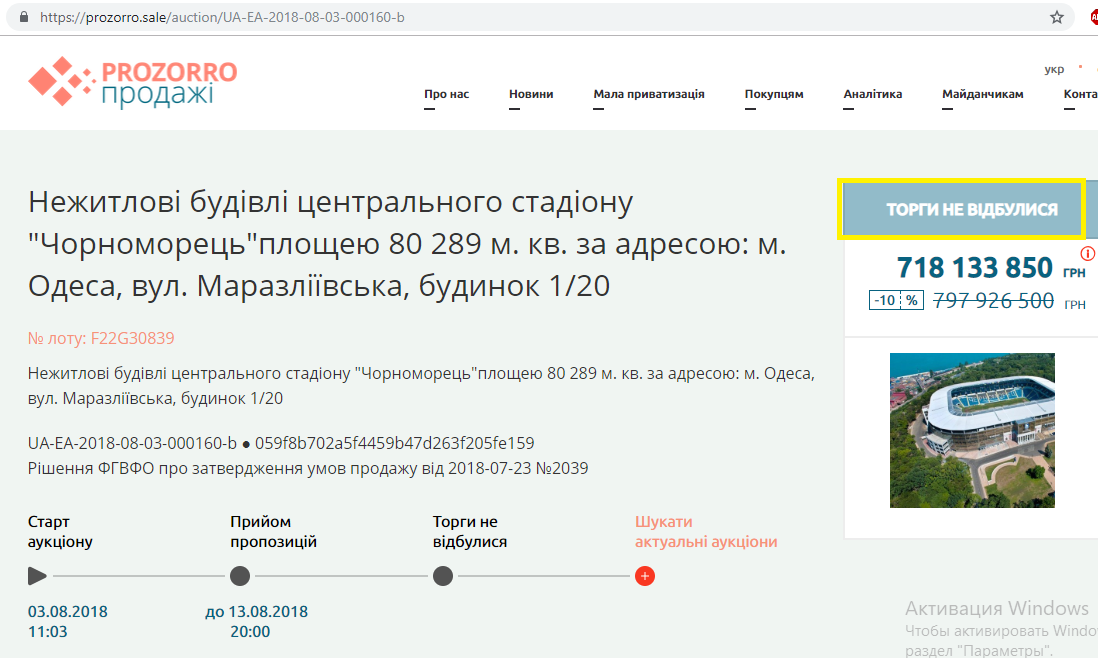Open the Новини section
The image size is (1098, 658).
[530, 93]
